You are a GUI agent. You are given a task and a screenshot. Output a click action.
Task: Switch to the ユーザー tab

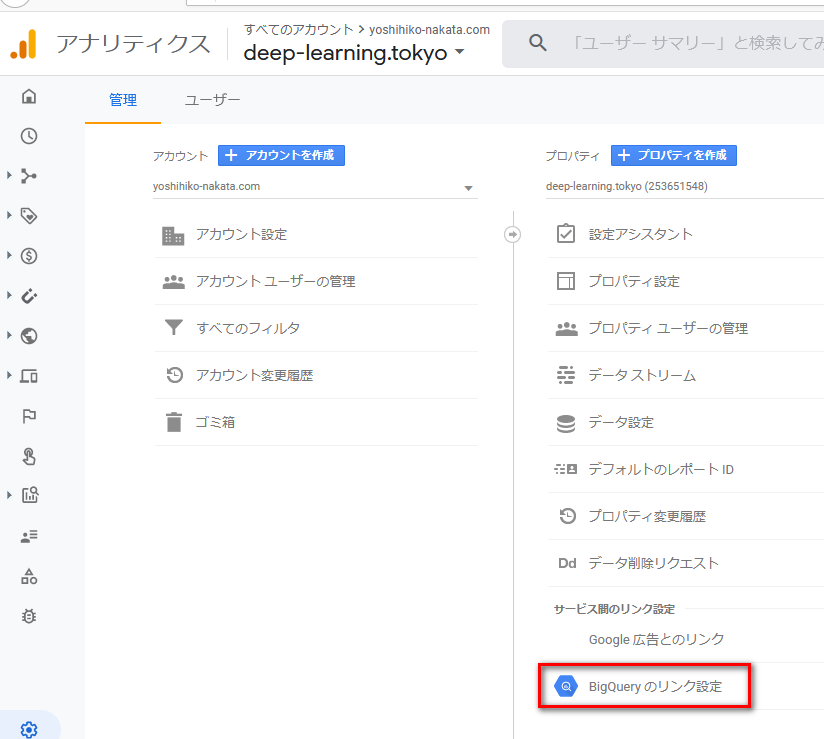[212, 100]
